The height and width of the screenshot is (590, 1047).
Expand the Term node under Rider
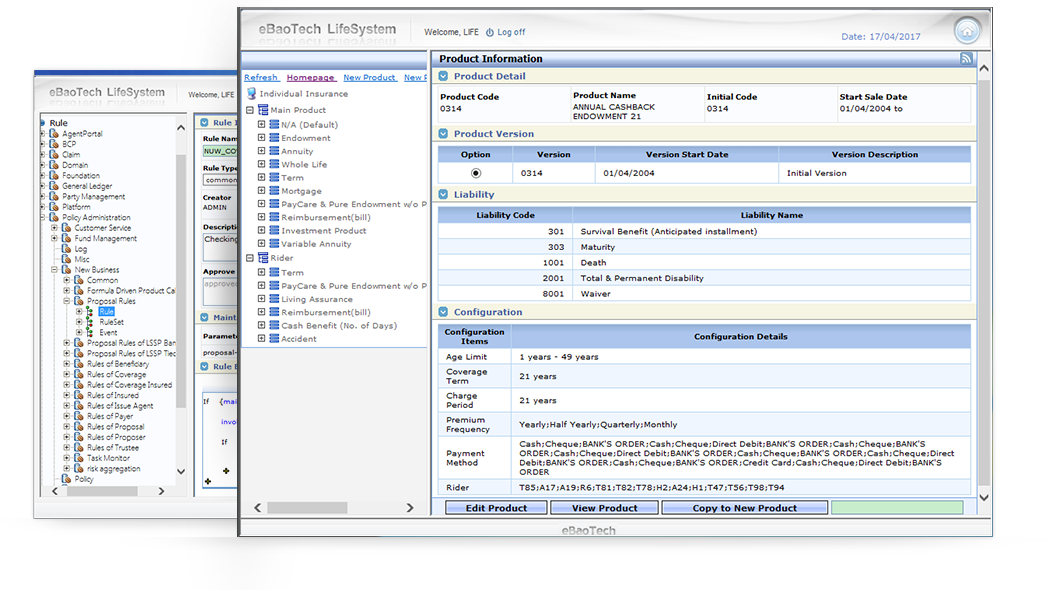click(x=262, y=272)
